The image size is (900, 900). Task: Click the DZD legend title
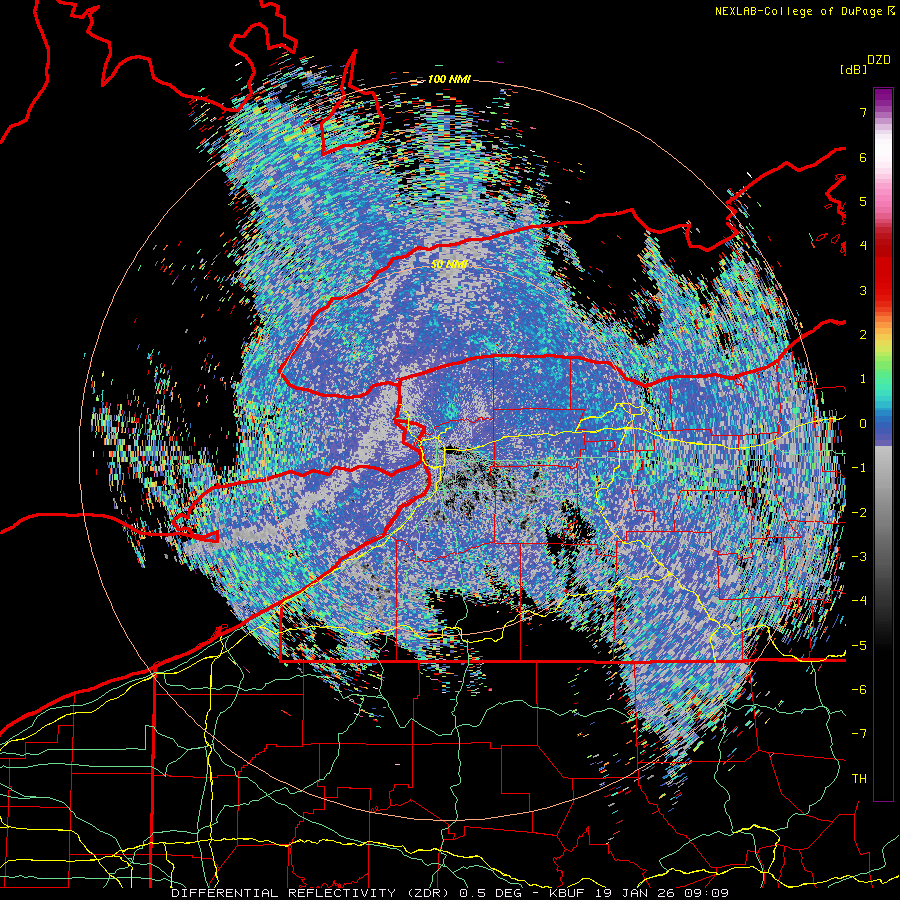[879, 60]
